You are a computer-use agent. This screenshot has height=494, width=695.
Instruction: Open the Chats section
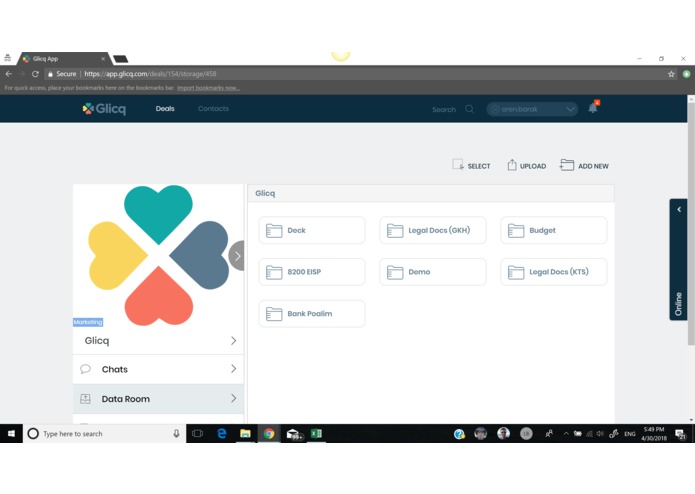158,369
